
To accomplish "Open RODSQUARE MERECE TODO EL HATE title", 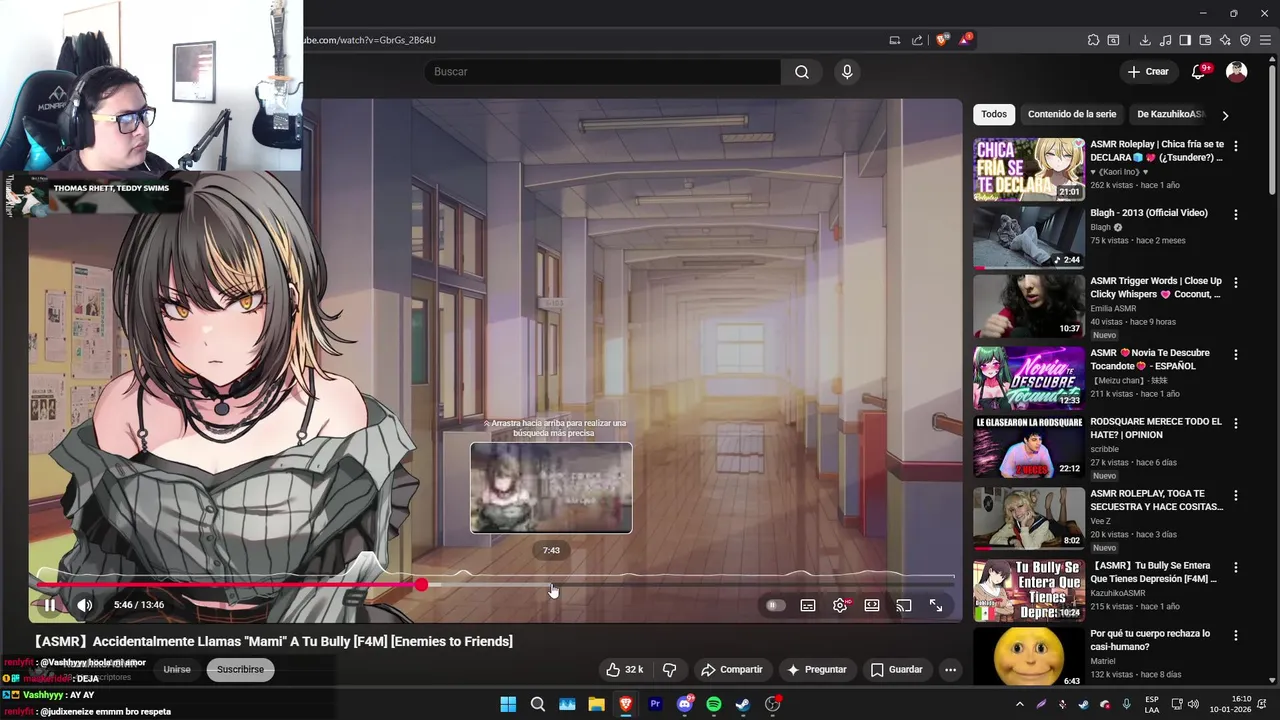I will pyautogui.click(x=1156, y=428).
